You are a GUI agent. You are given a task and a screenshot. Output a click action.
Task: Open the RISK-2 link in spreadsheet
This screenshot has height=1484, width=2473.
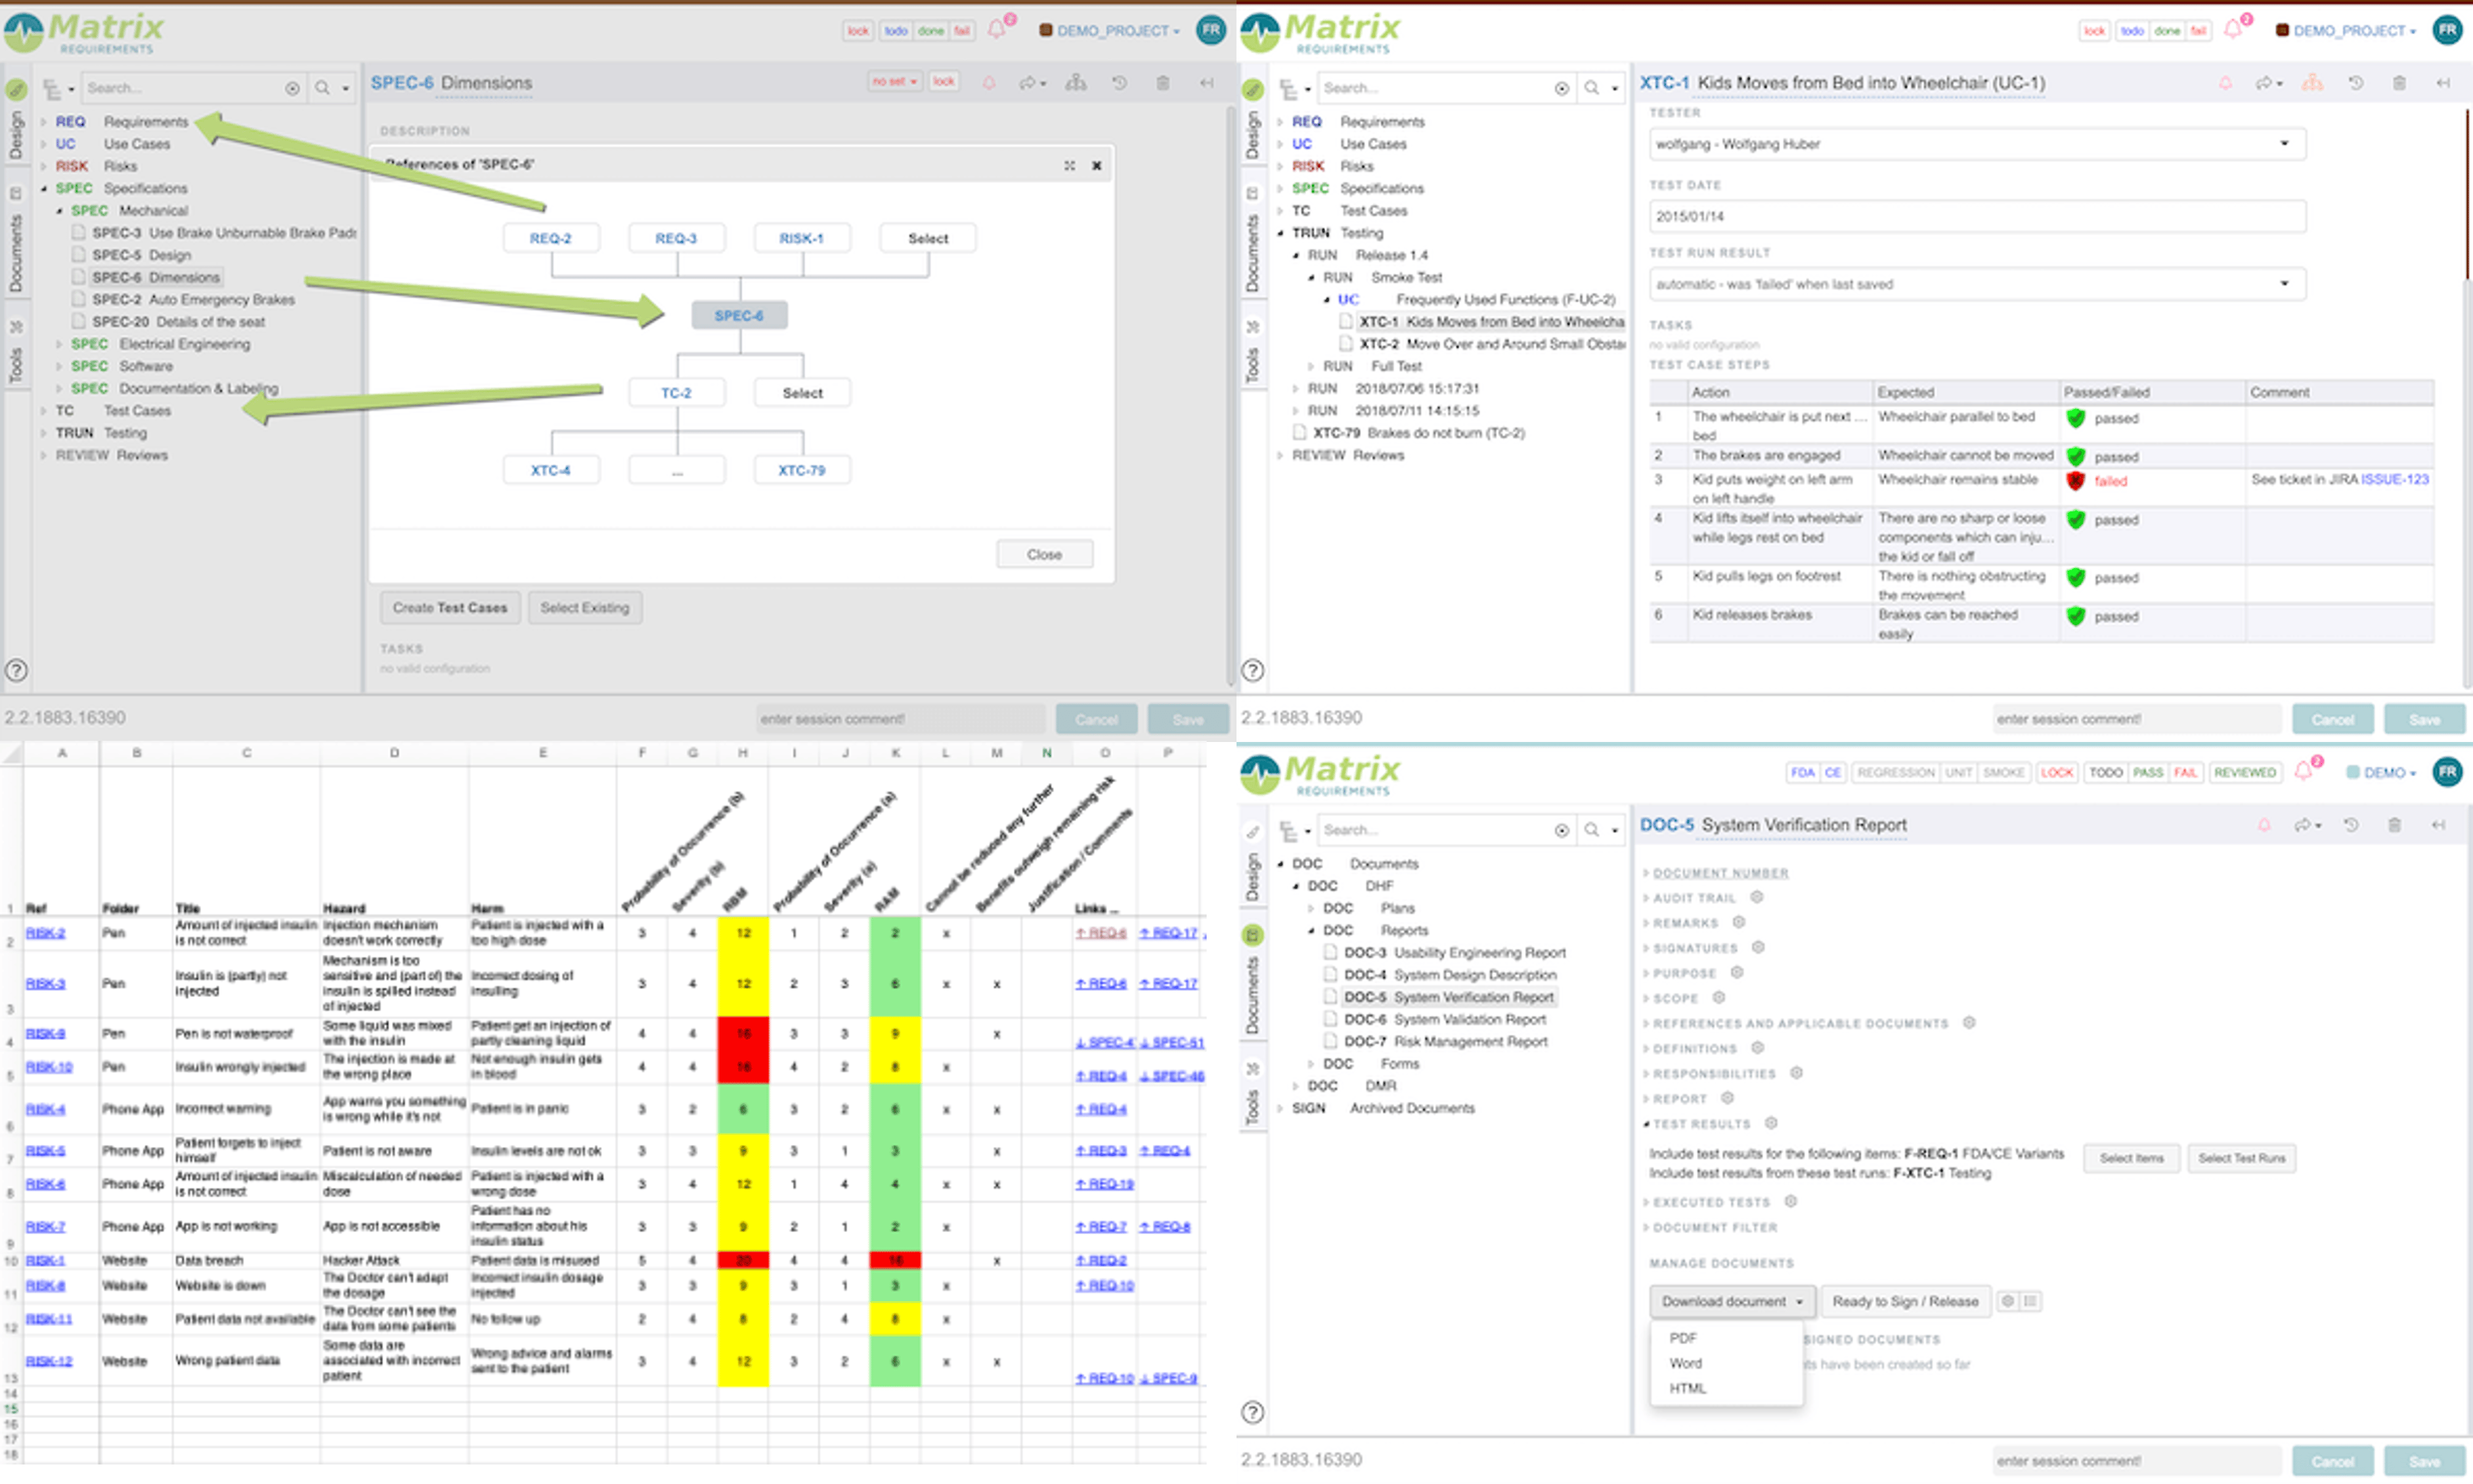click(x=45, y=933)
